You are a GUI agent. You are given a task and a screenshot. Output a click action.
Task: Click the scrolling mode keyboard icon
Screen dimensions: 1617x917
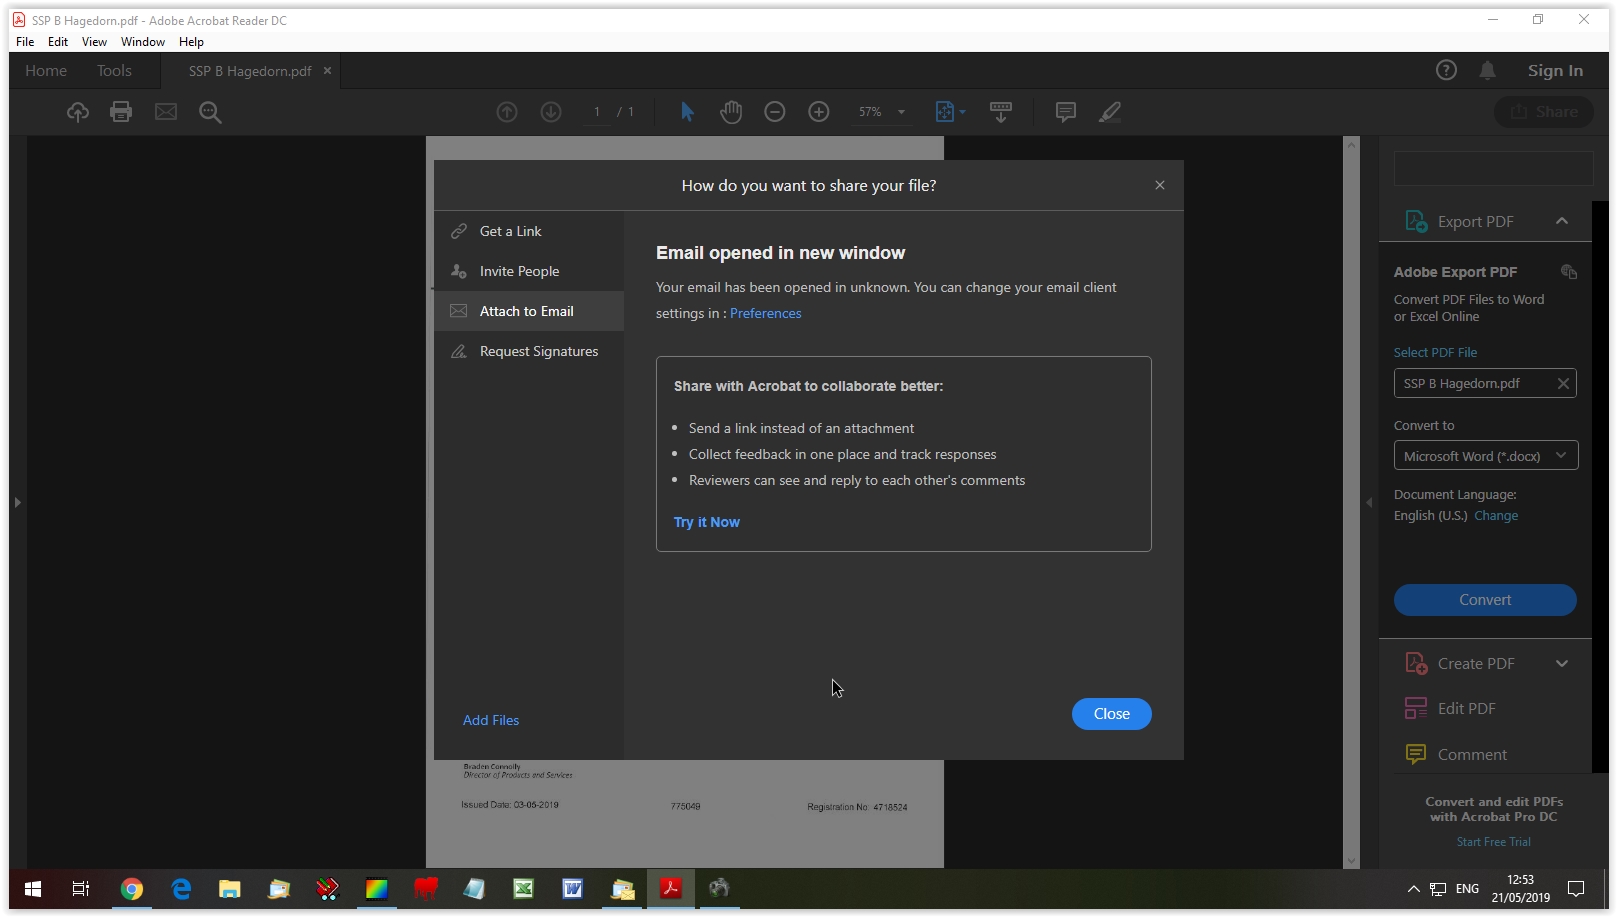pyautogui.click(x=1000, y=112)
